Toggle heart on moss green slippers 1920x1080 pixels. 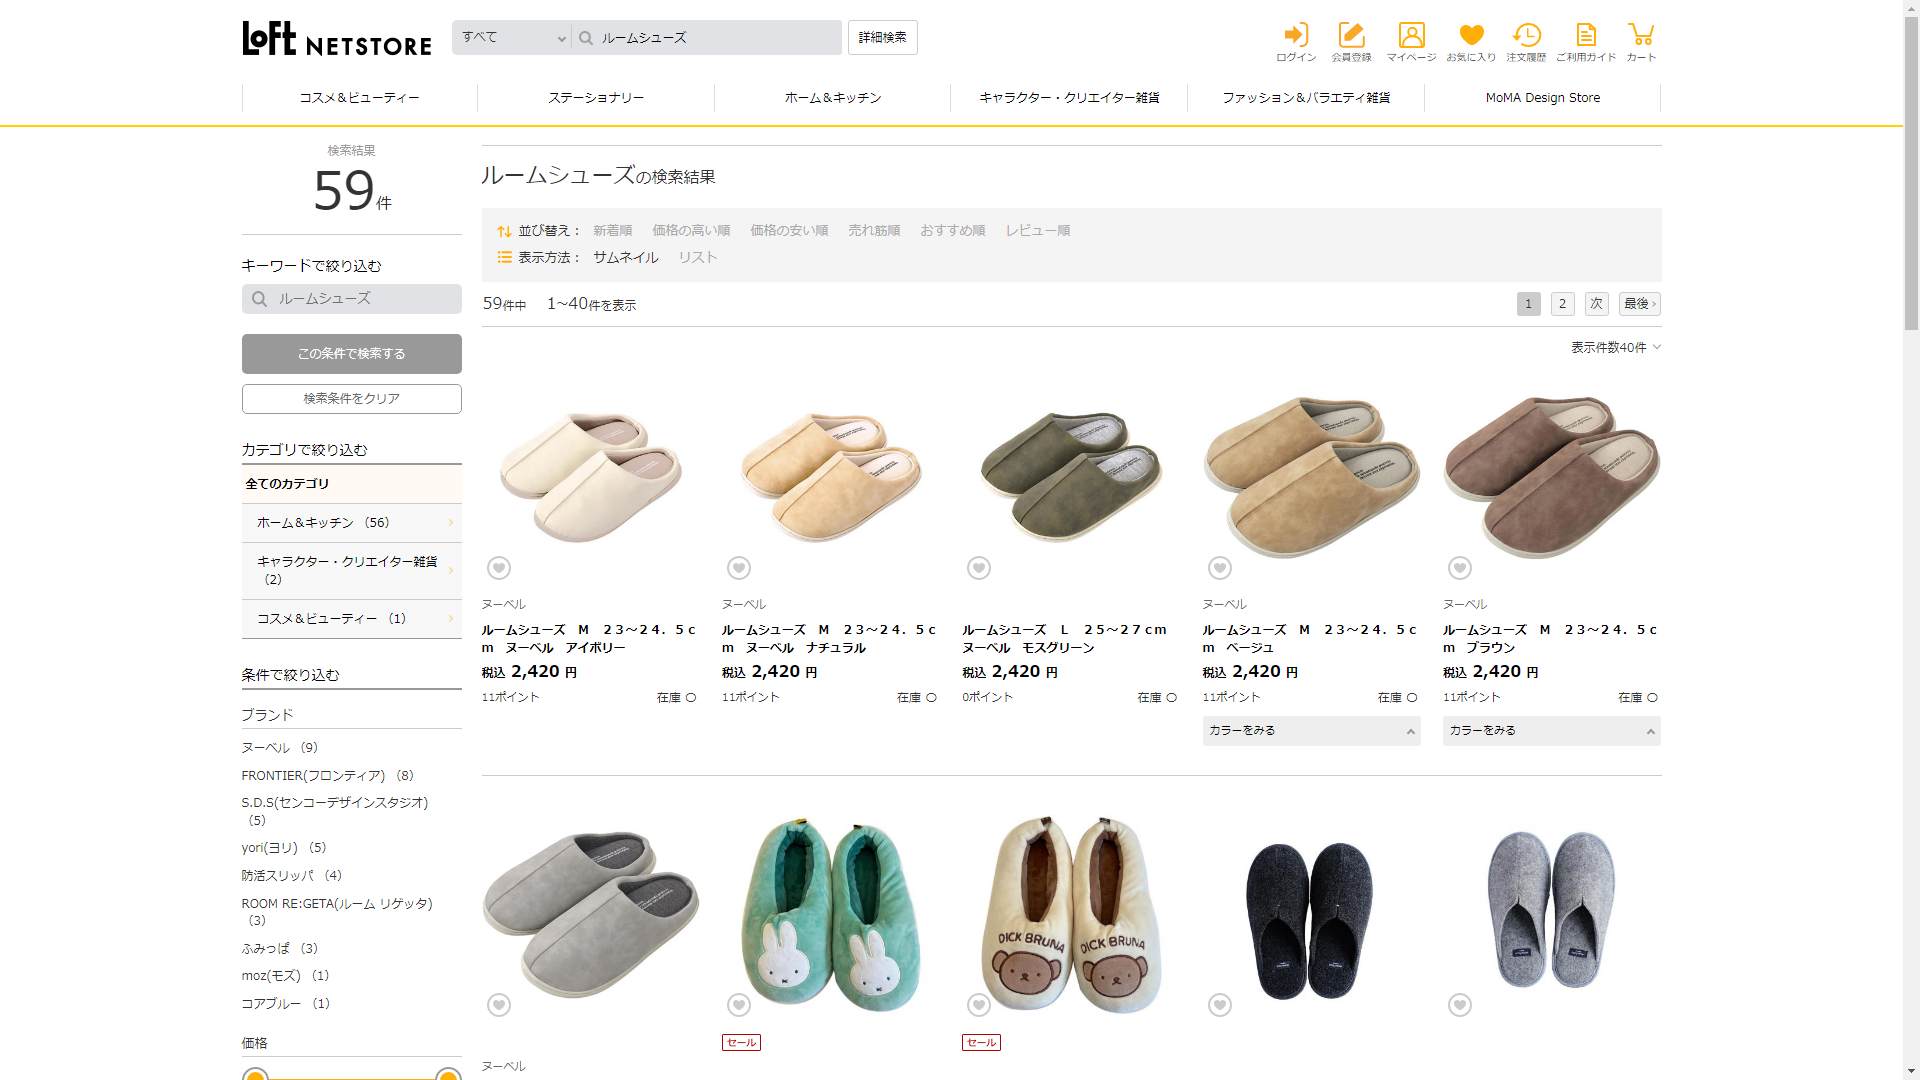tap(979, 568)
